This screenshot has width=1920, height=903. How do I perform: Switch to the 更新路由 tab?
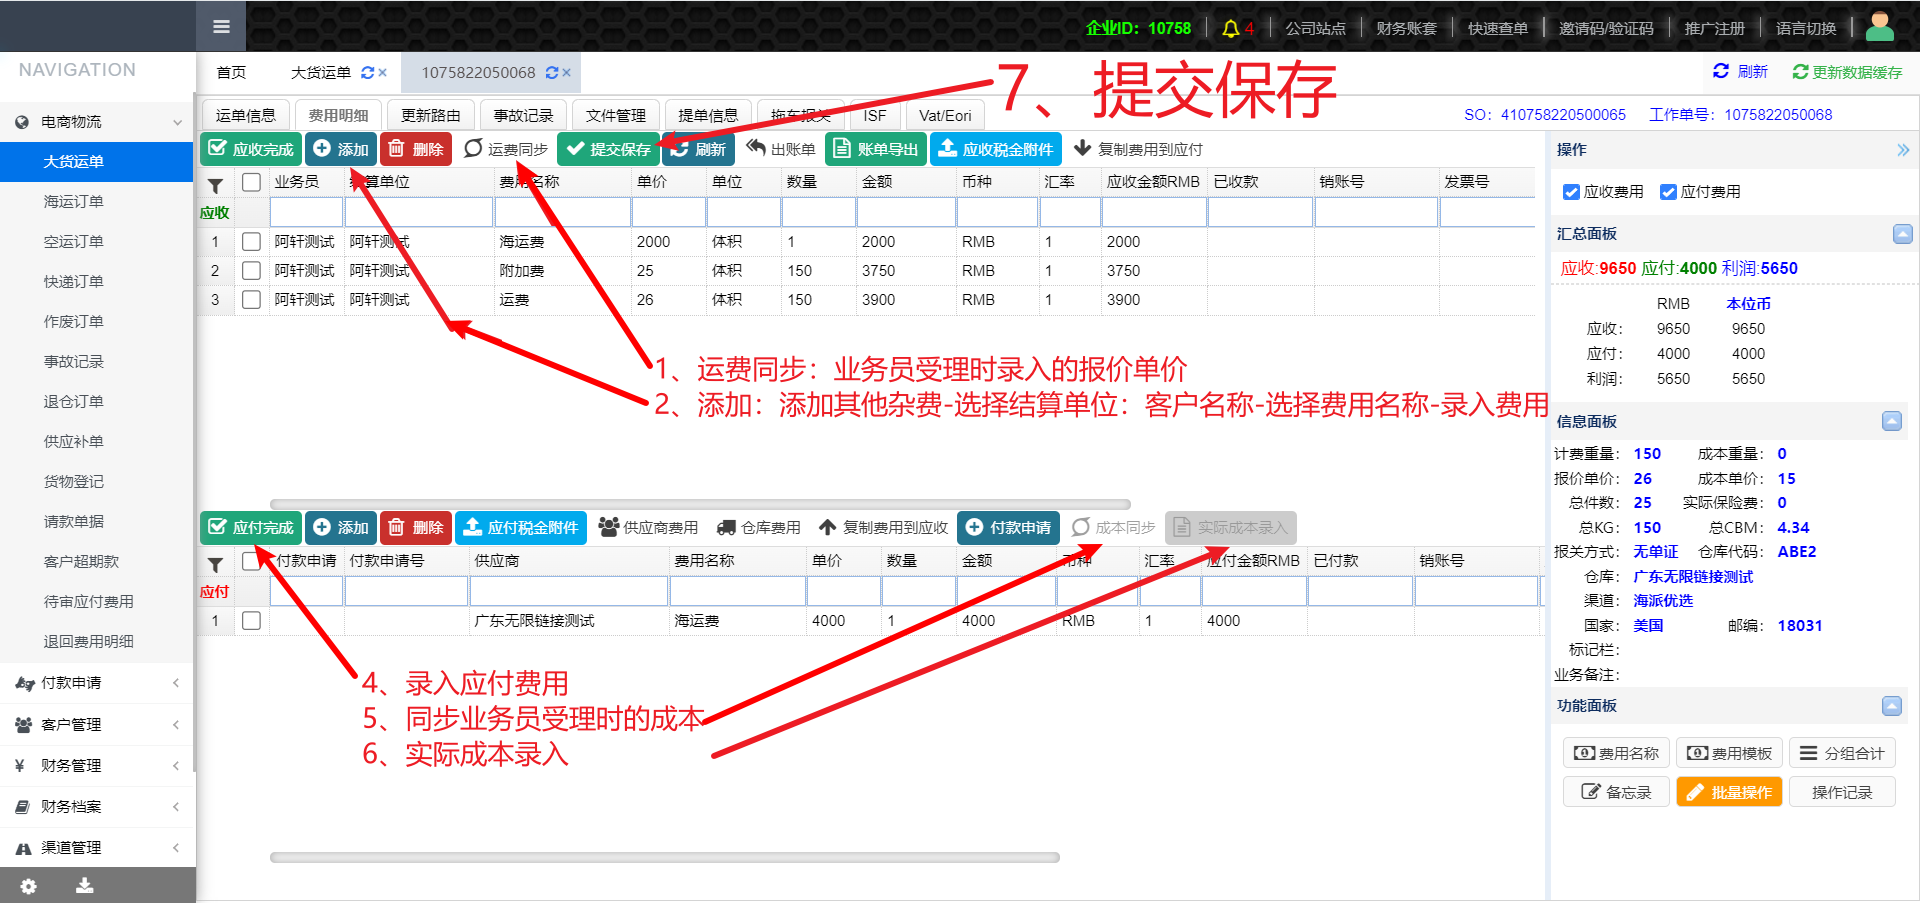[x=431, y=115]
